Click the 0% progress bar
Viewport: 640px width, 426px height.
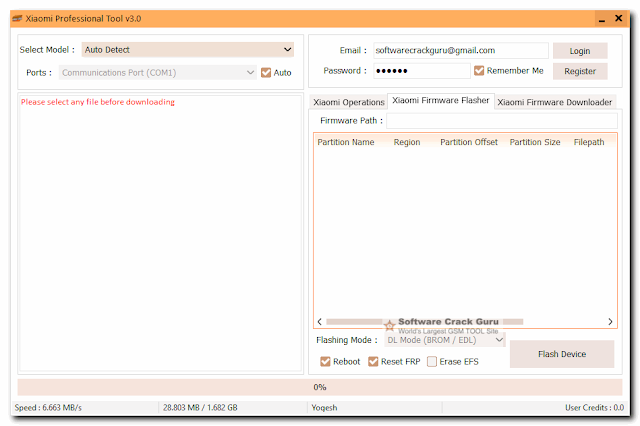320,387
